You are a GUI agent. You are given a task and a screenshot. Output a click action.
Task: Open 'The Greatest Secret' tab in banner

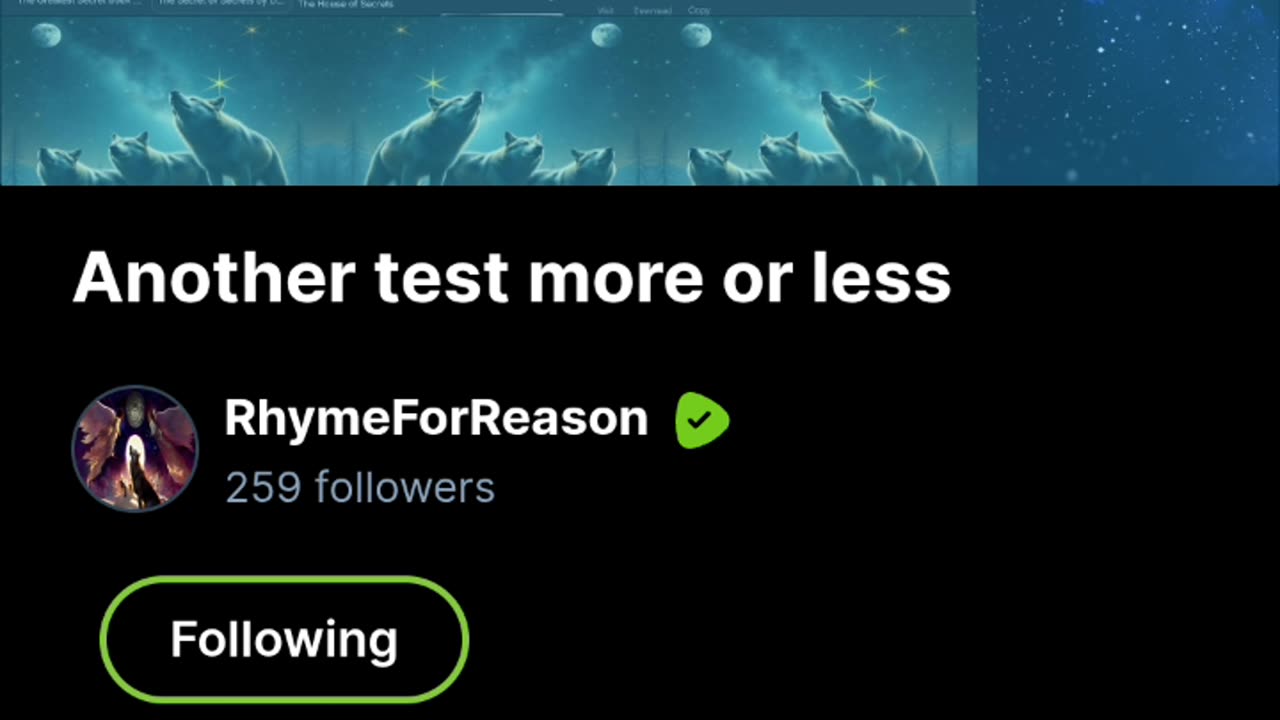pyautogui.click(x=80, y=3)
